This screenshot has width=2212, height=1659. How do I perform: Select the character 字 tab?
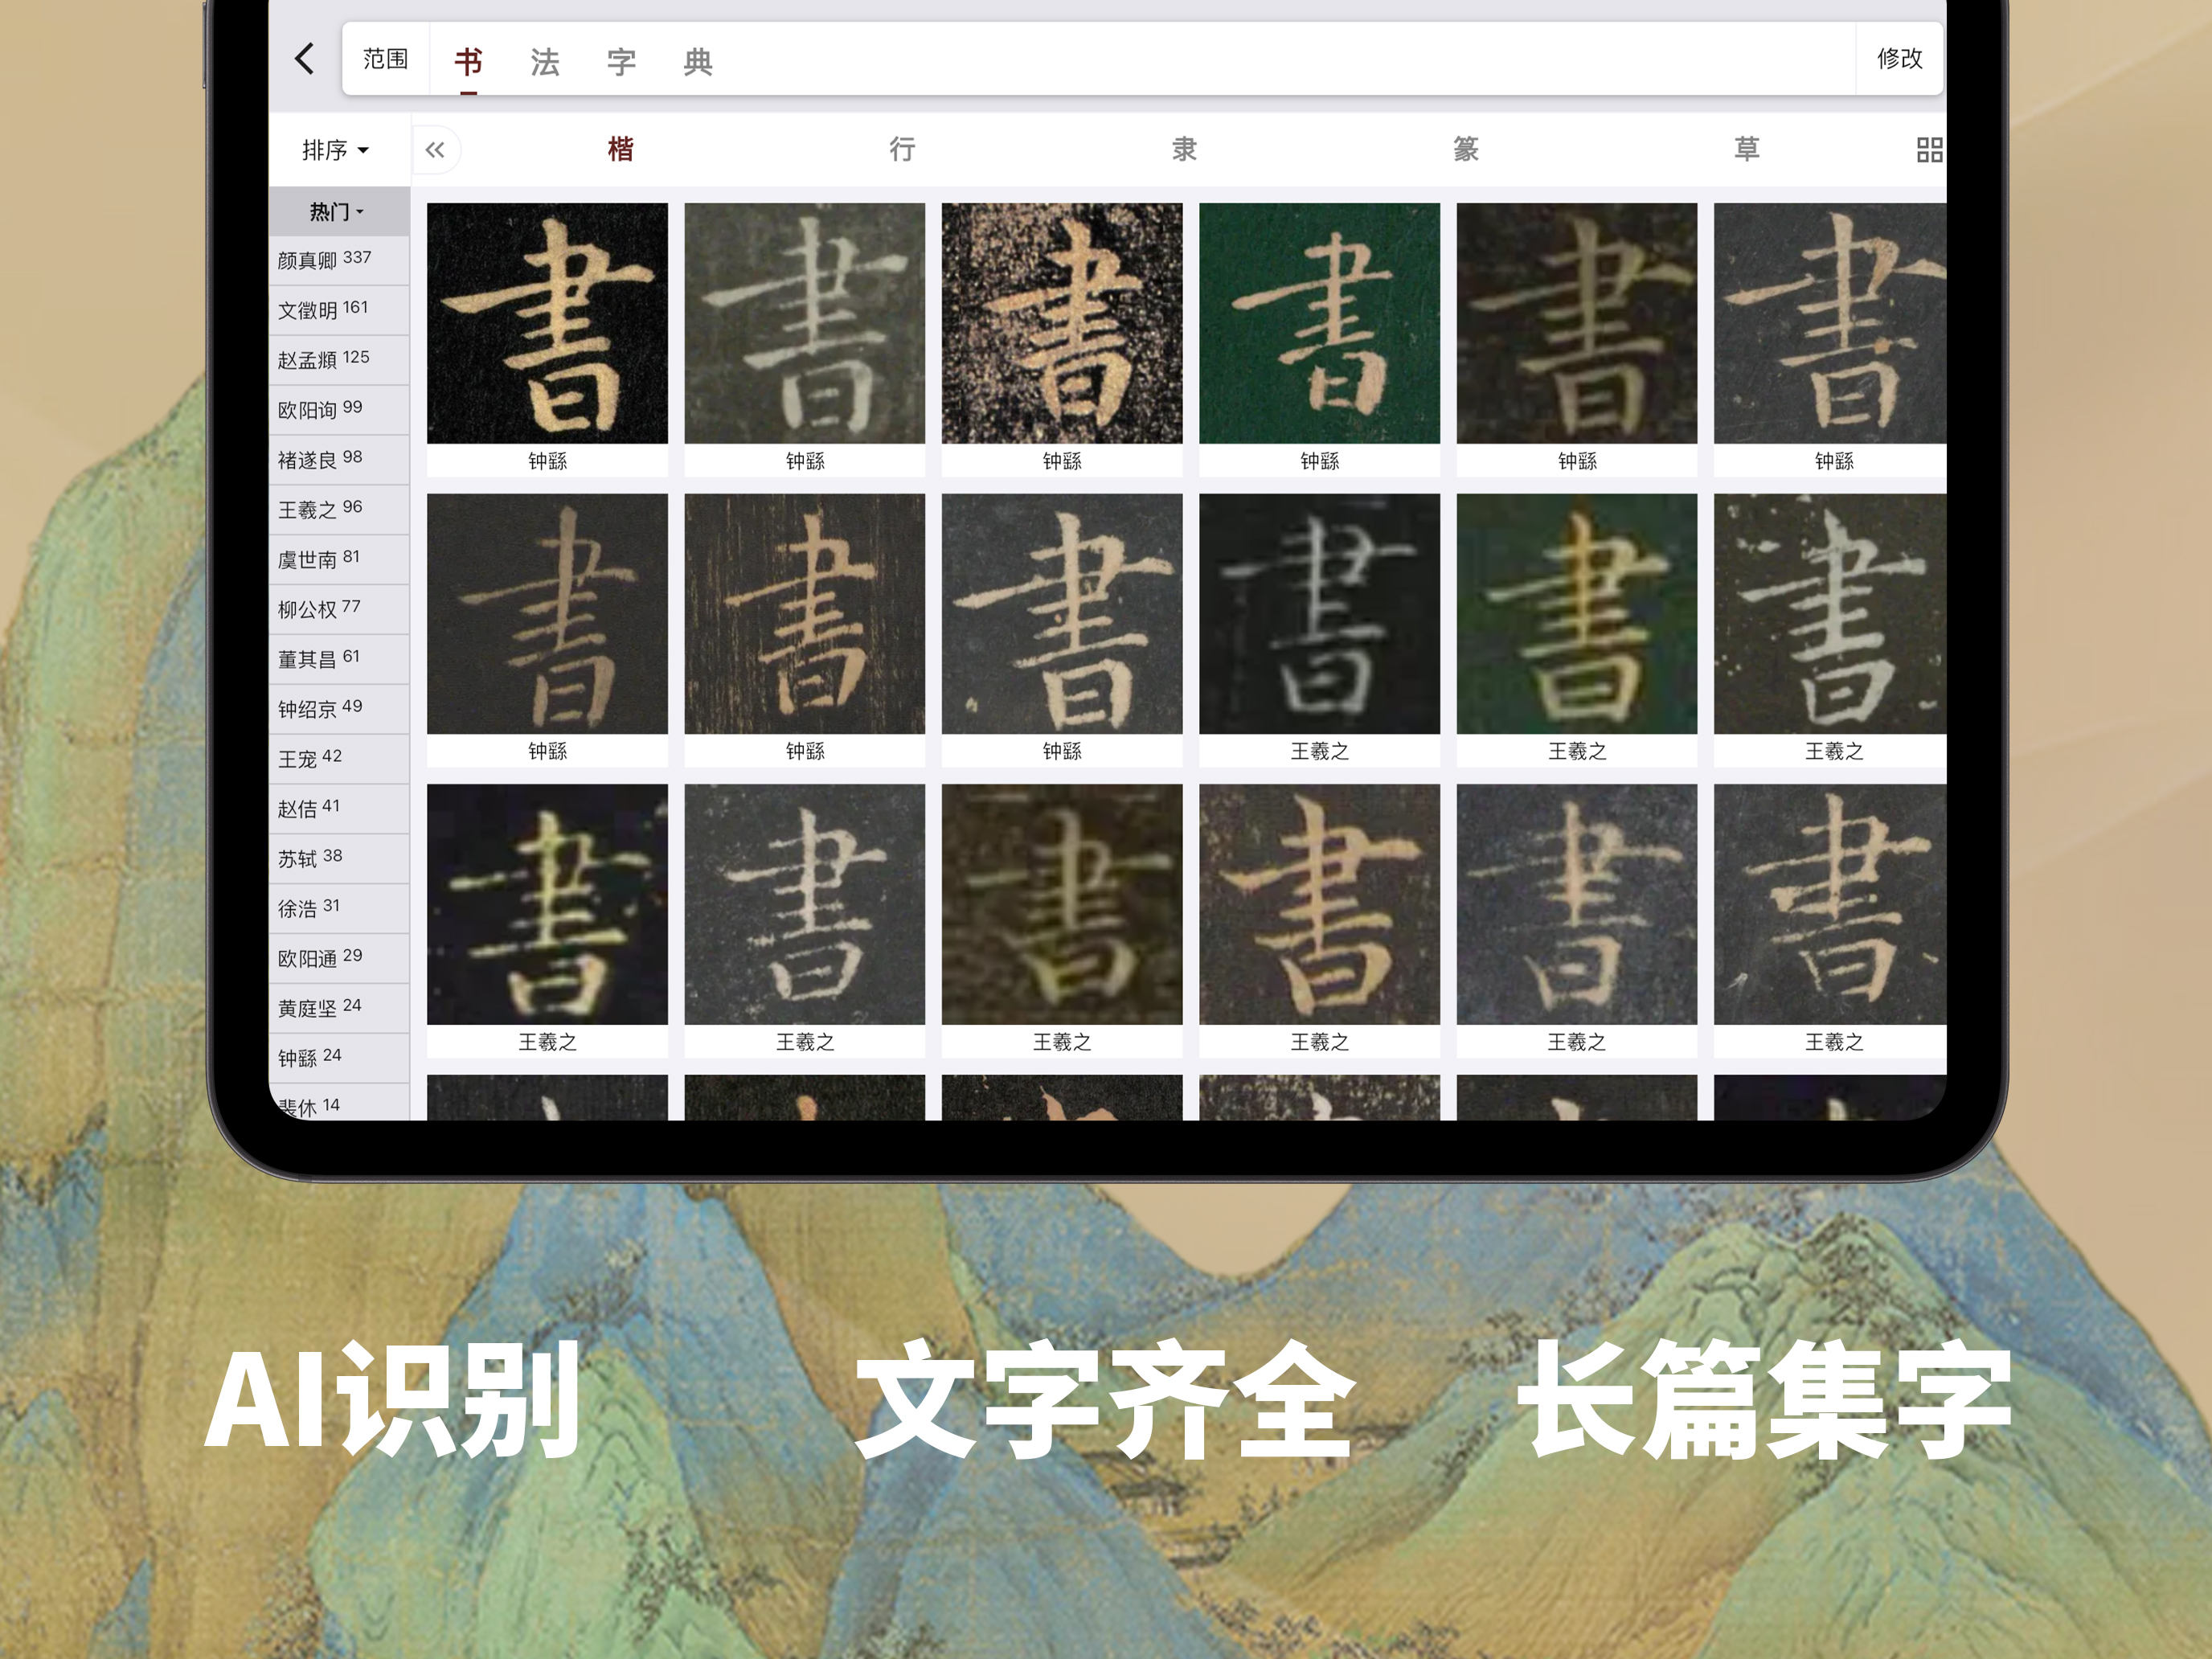pos(621,62)
